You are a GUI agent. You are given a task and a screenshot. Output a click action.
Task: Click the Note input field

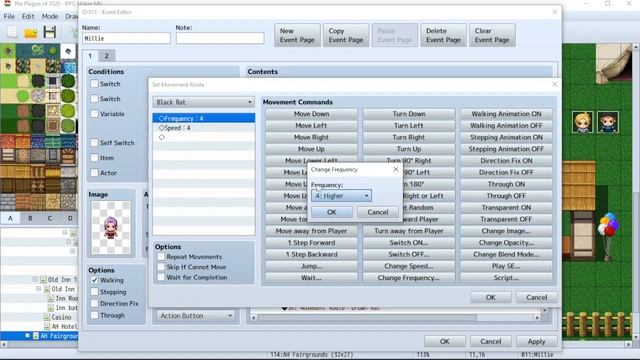tap(220, 38)
